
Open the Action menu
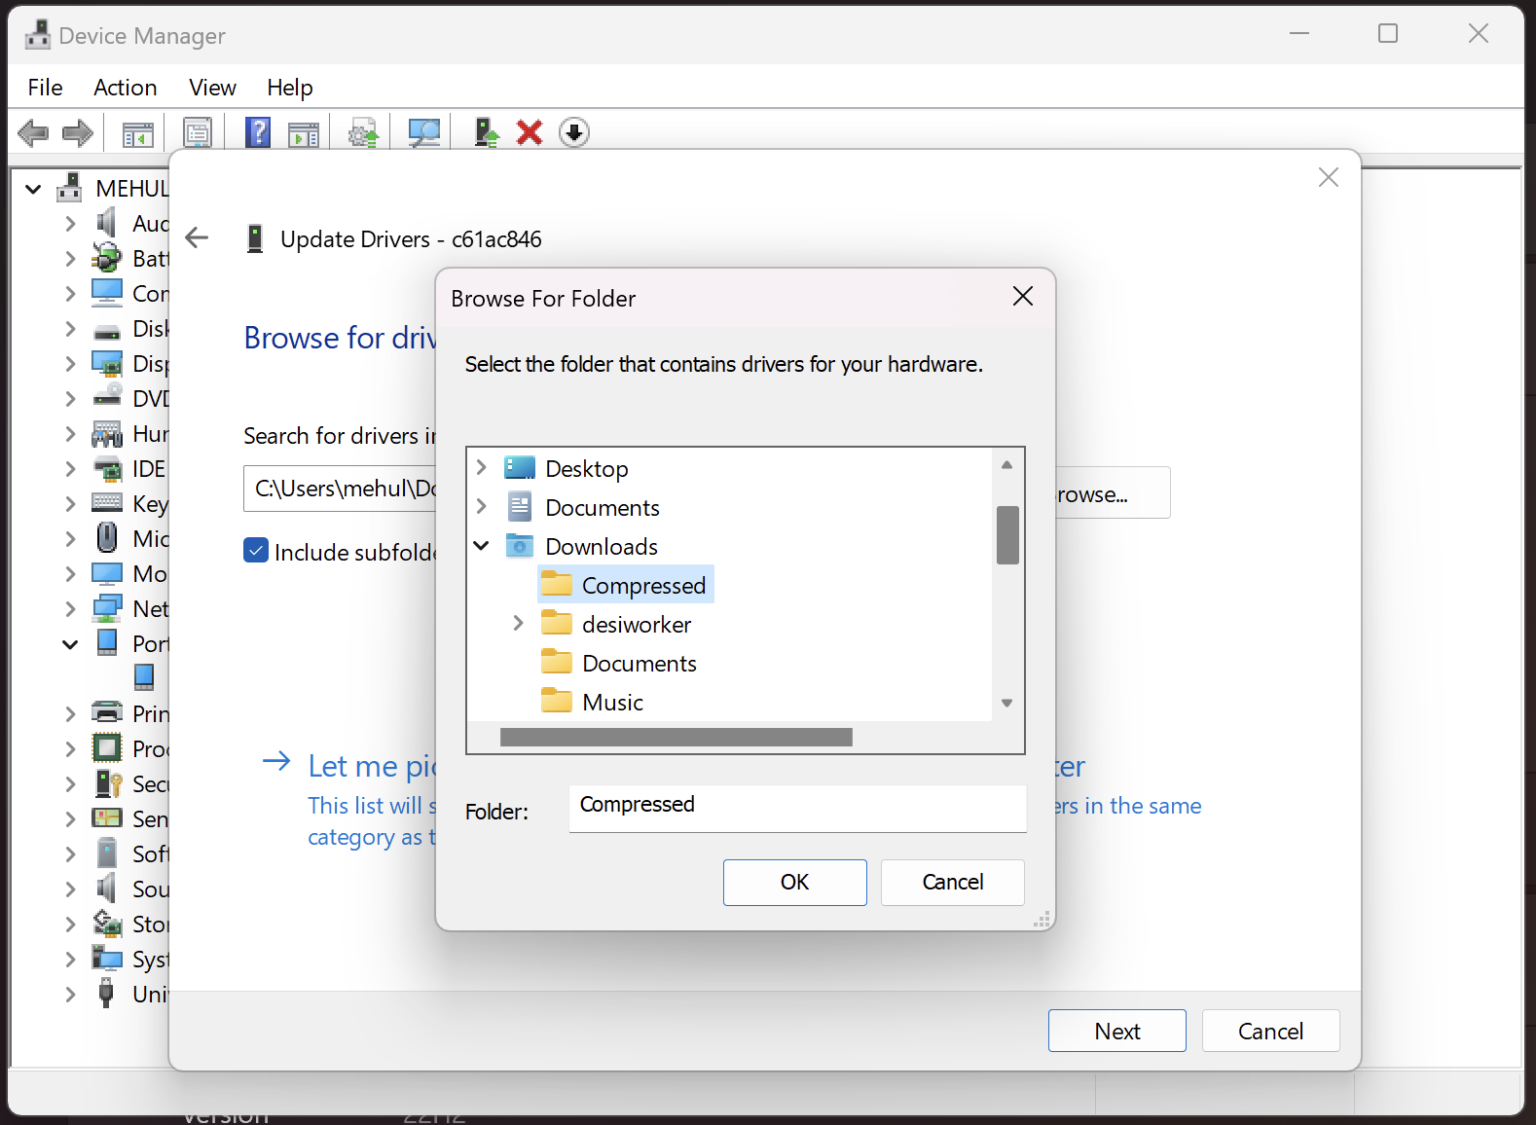[124, 87]
